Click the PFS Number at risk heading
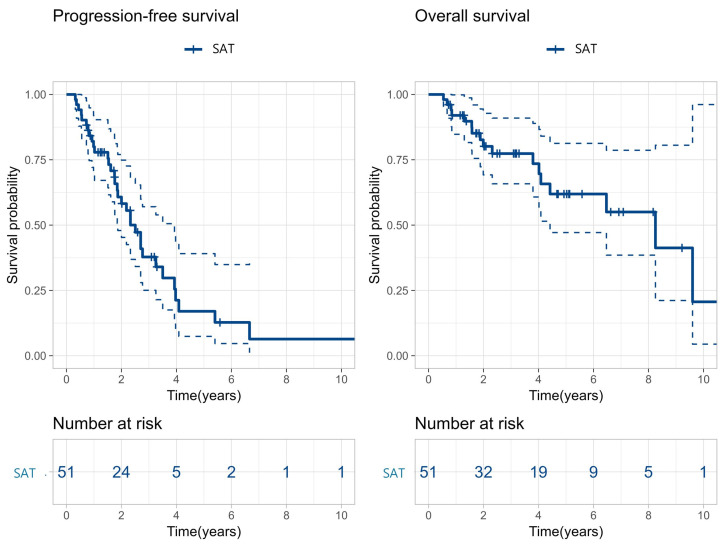 (x=107, y=423)
